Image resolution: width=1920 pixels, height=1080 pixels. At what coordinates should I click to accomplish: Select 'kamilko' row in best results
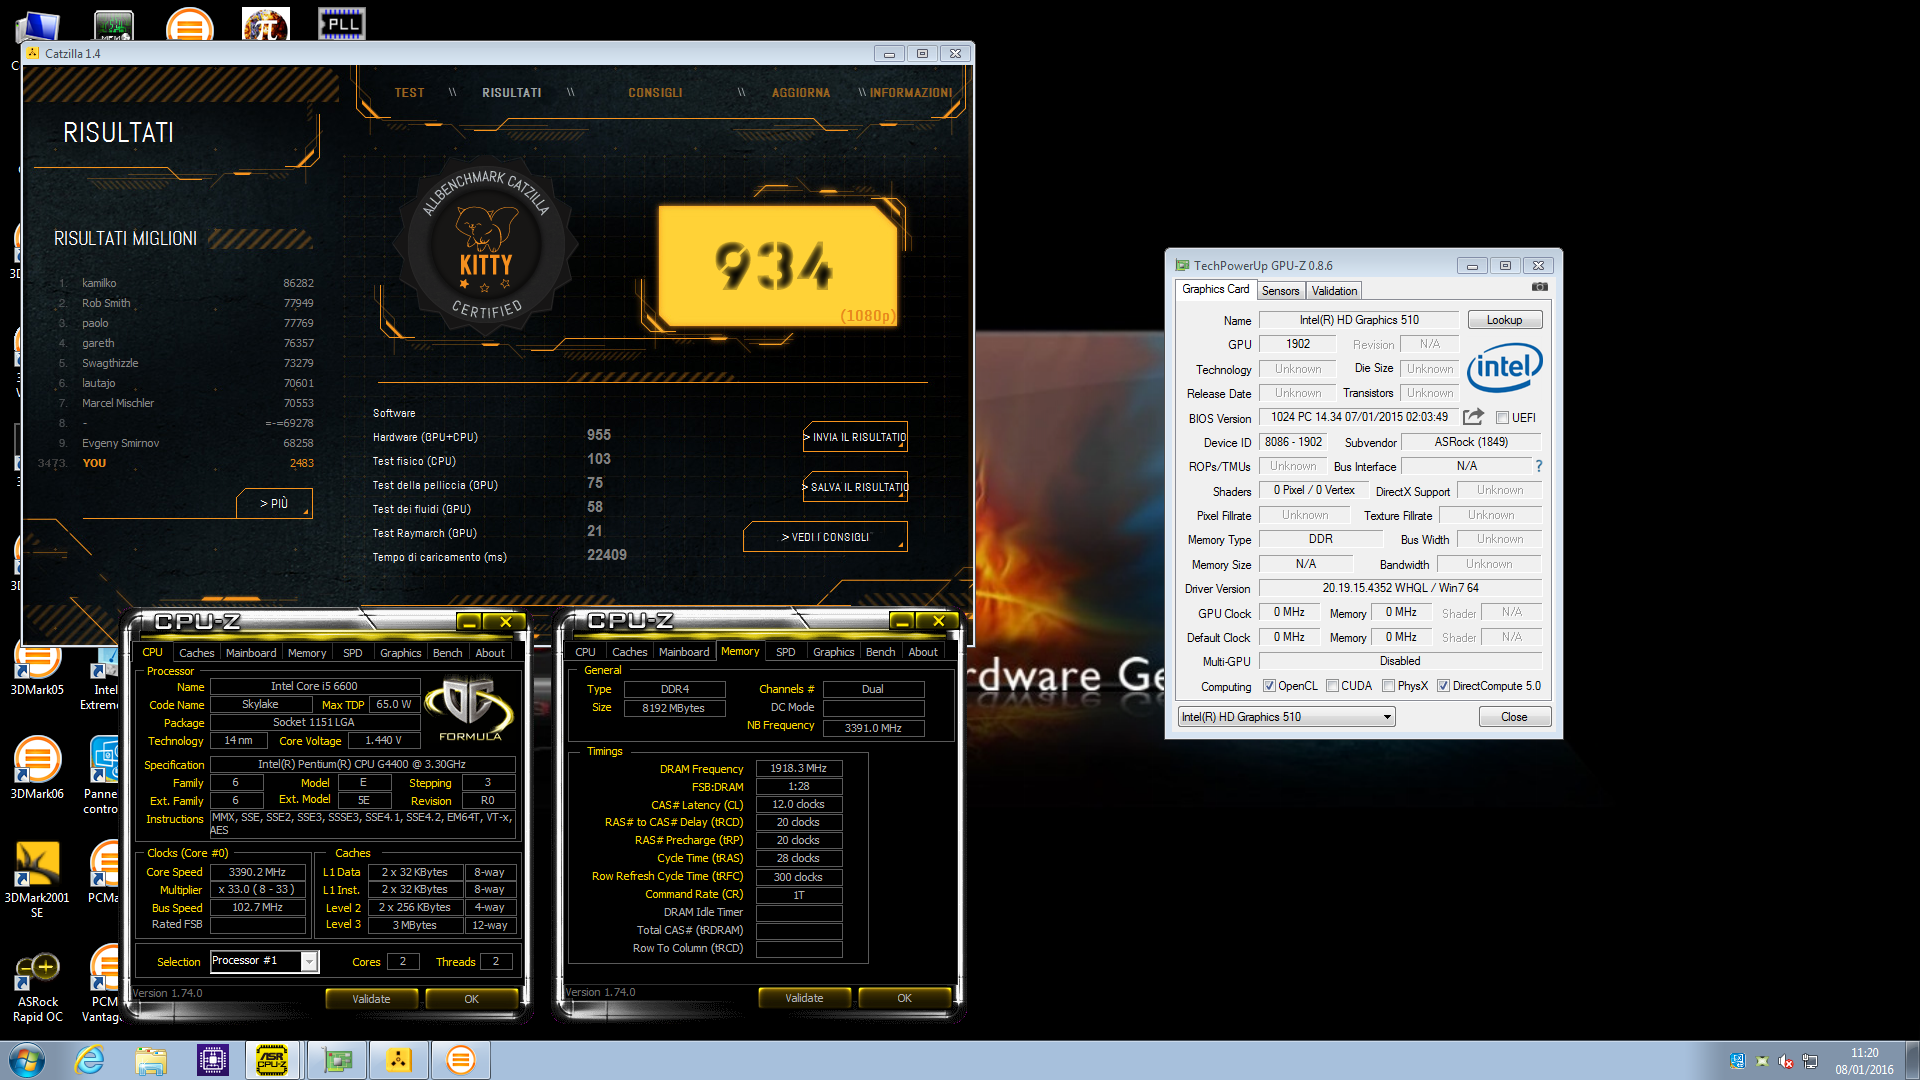tap(186, 283)
